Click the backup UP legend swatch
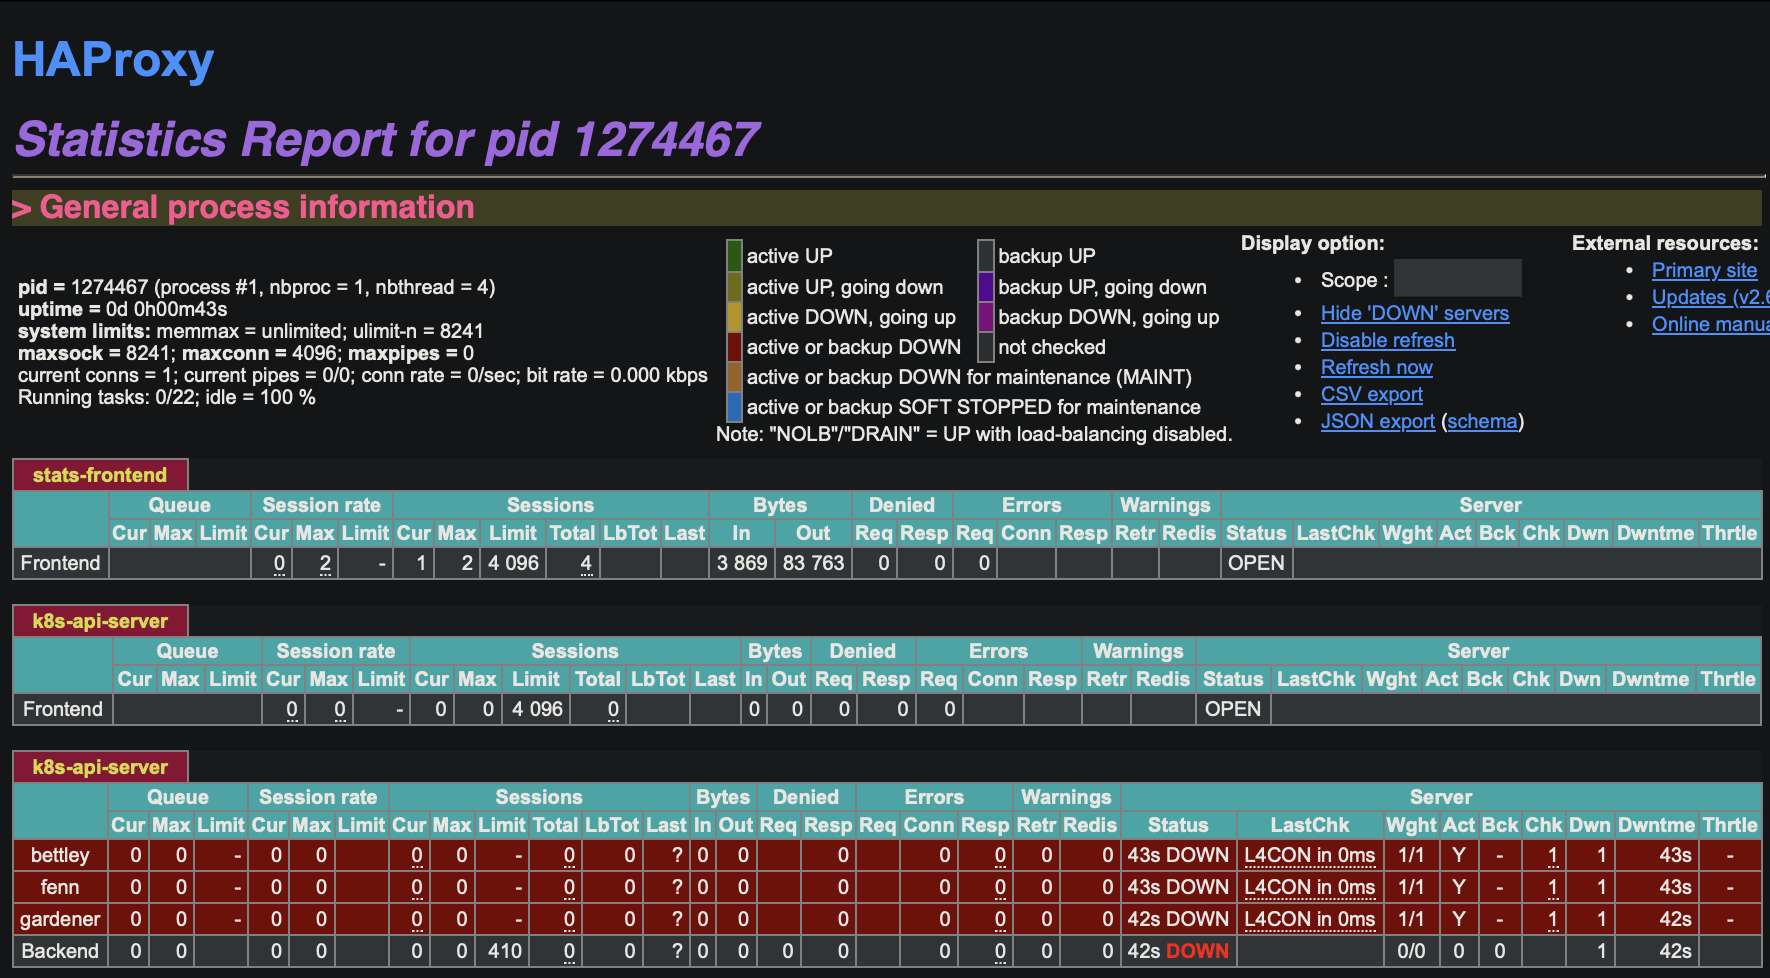Viewport: 1770px width, 978px height. (x=986, y=256)
